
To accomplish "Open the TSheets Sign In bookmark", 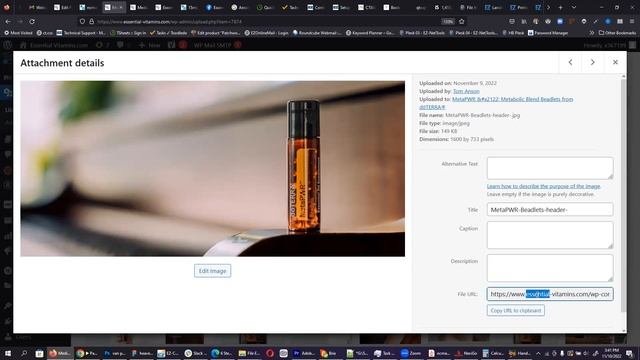I will click(128, 33).
